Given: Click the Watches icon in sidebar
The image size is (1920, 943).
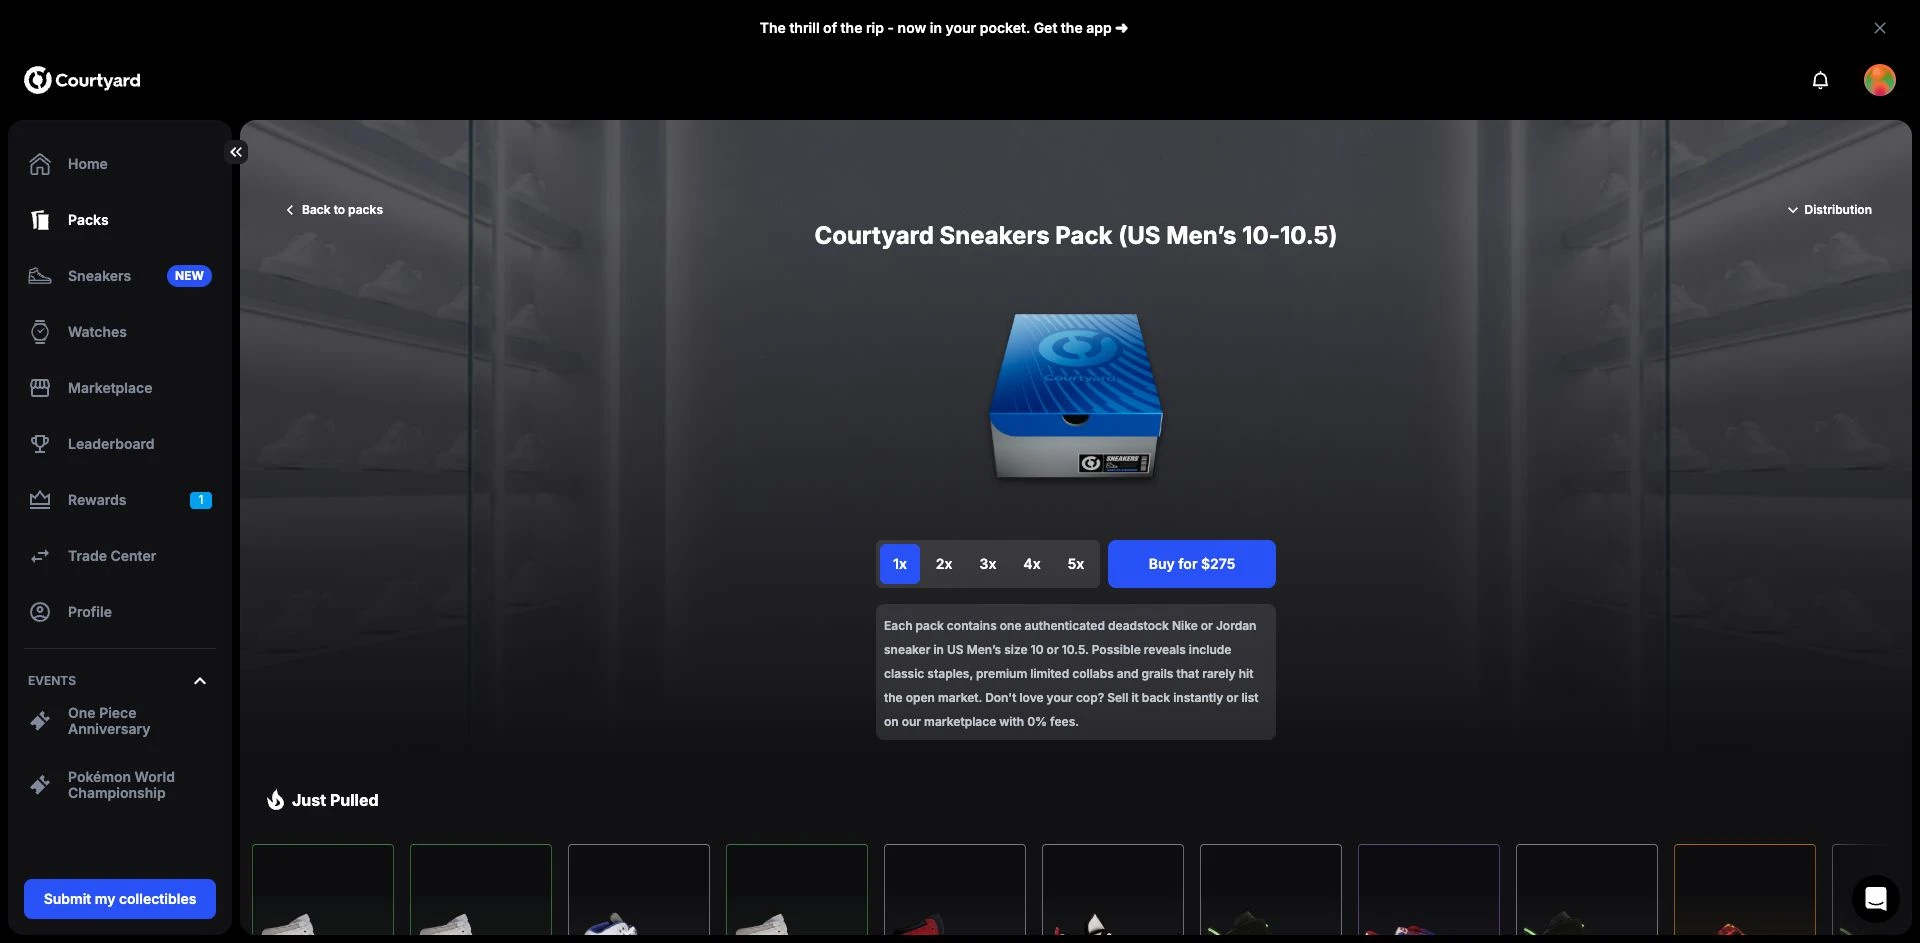Looking at the screenshot, I should (40, 332).
